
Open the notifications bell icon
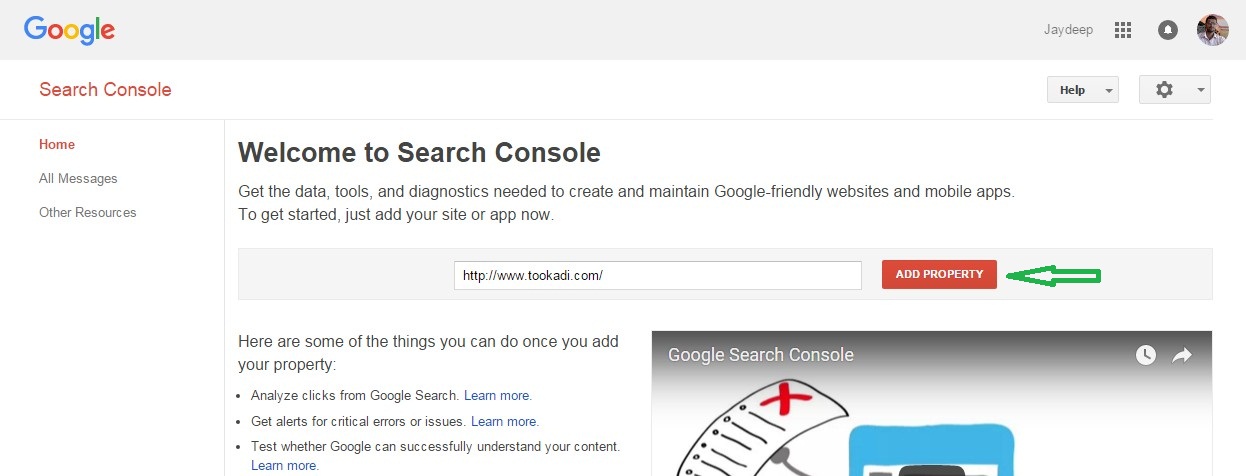(1167, 30)
